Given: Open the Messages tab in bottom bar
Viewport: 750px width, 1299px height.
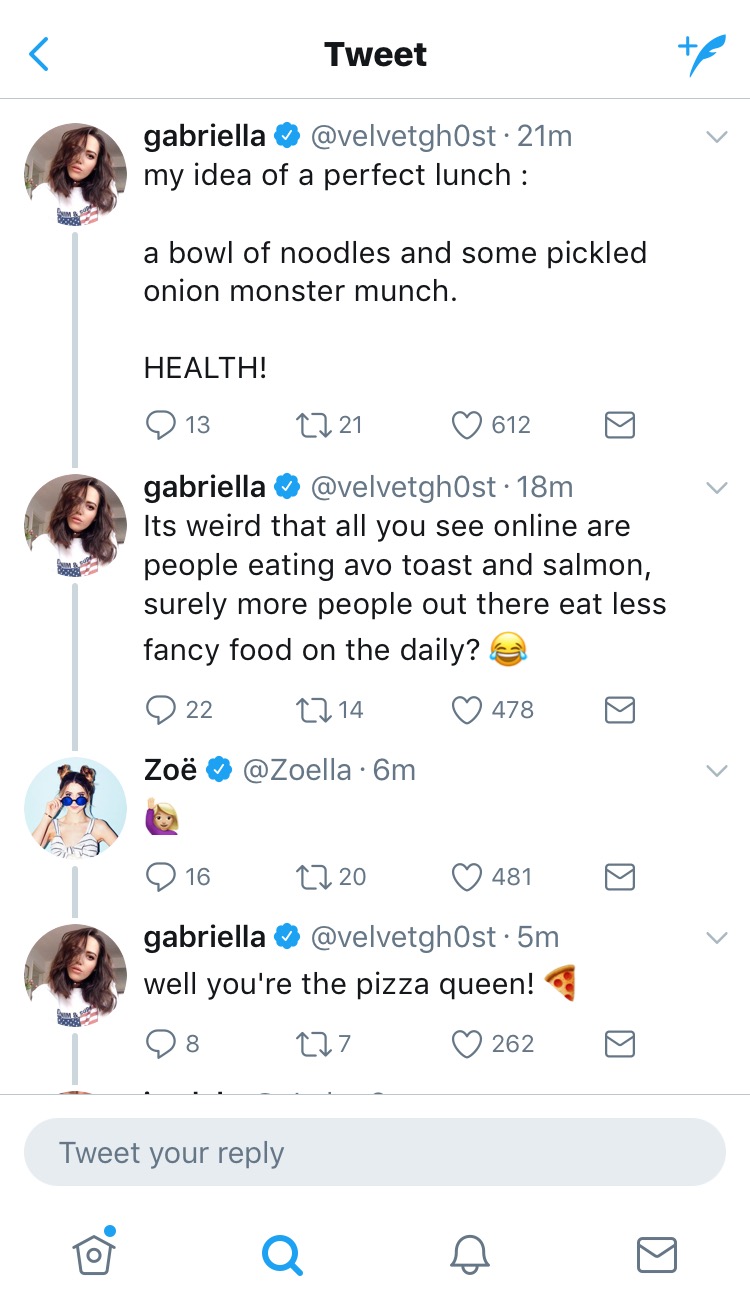Looking at the screenshot, I should (x=657, y=1254).
